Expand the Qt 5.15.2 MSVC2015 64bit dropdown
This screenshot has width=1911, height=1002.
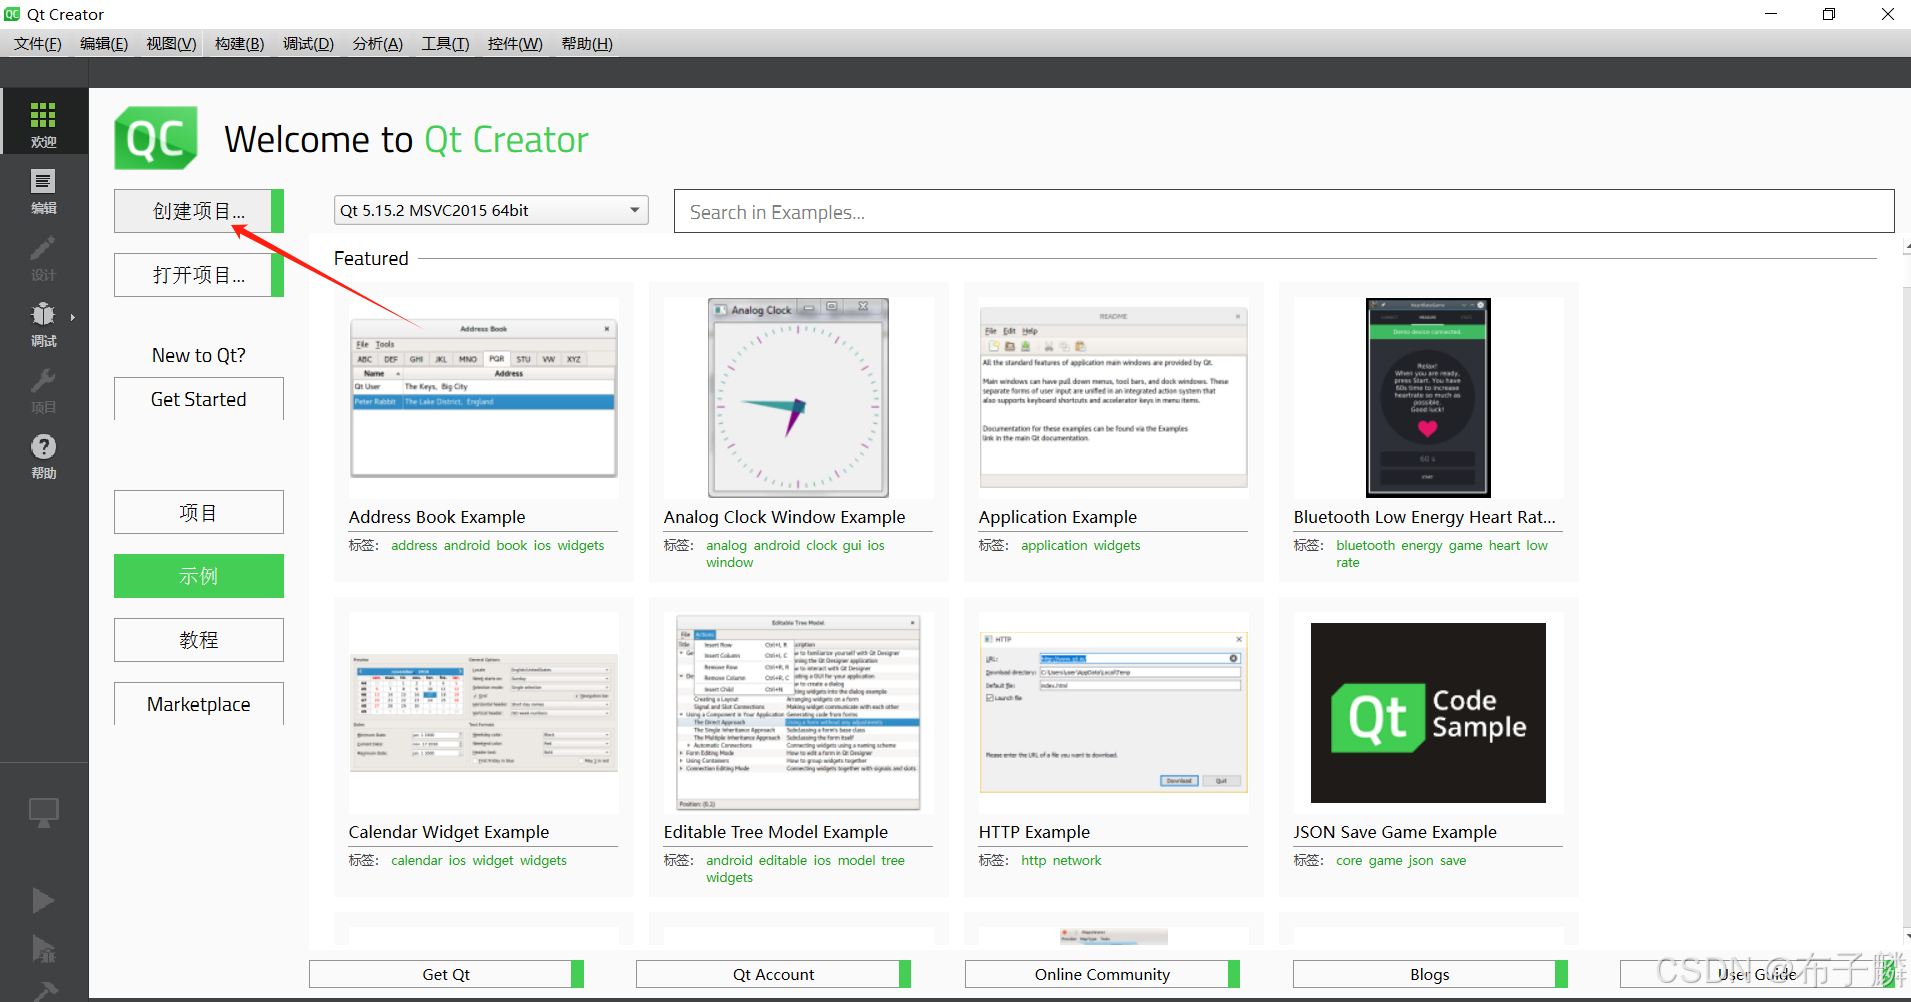click(x=491, y=210)
